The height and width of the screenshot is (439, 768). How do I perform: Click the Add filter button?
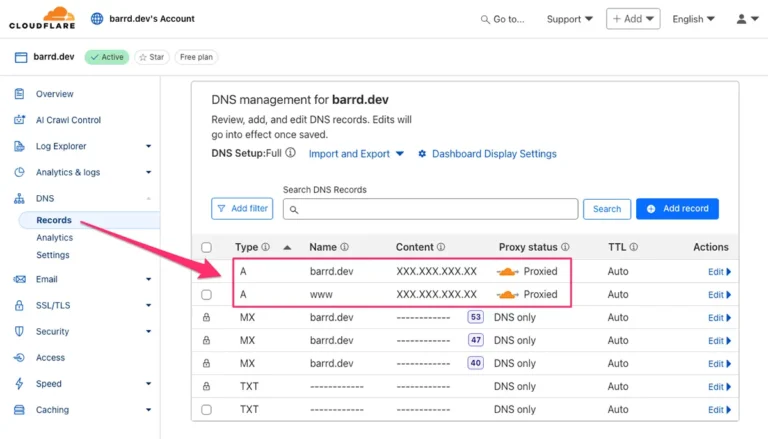(242, 209)
